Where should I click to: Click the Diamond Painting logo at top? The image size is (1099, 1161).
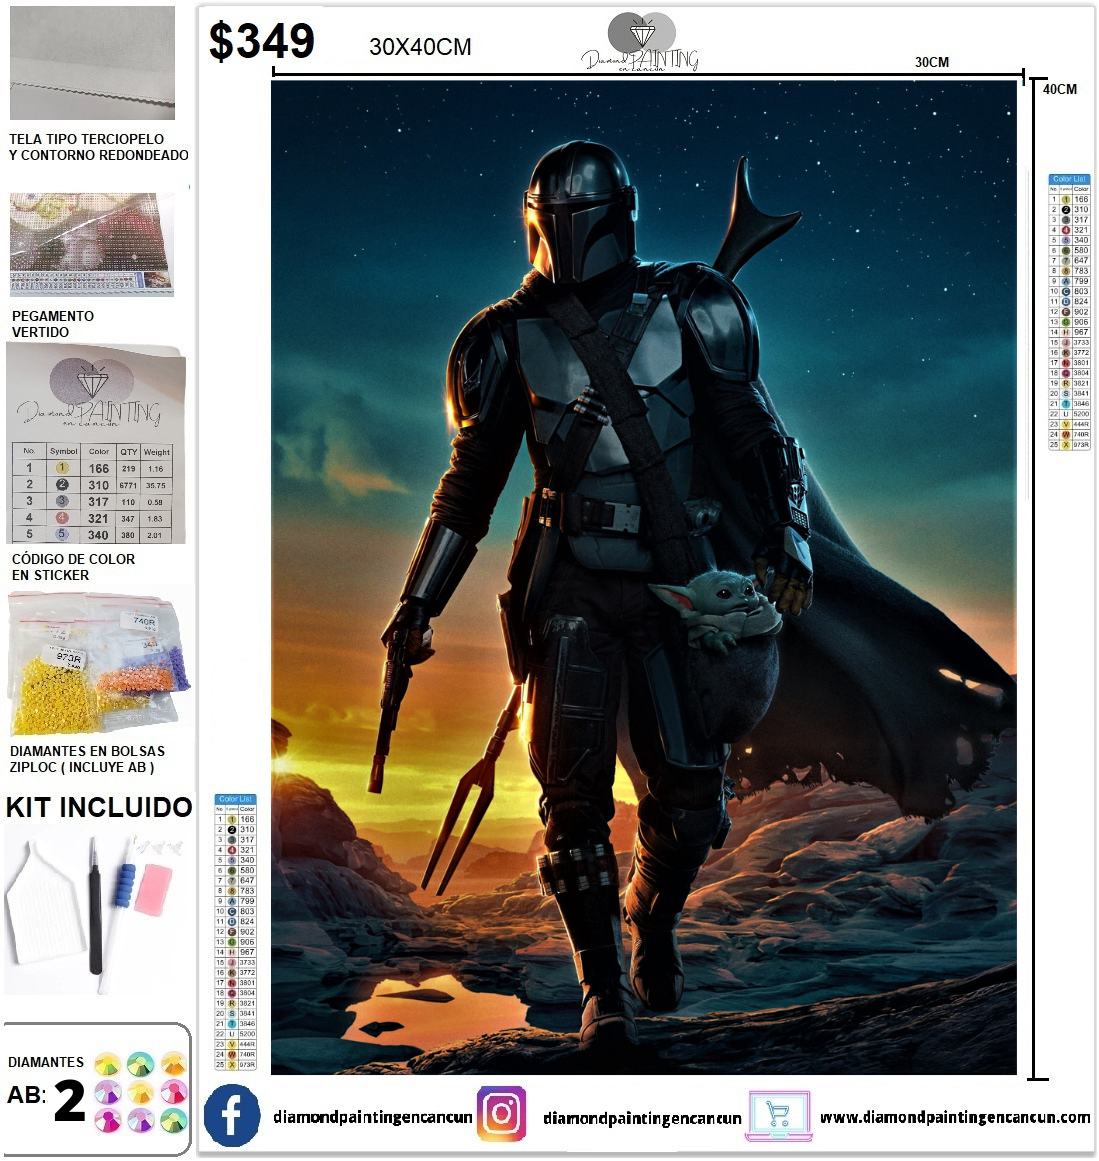[x=640, y=44]
